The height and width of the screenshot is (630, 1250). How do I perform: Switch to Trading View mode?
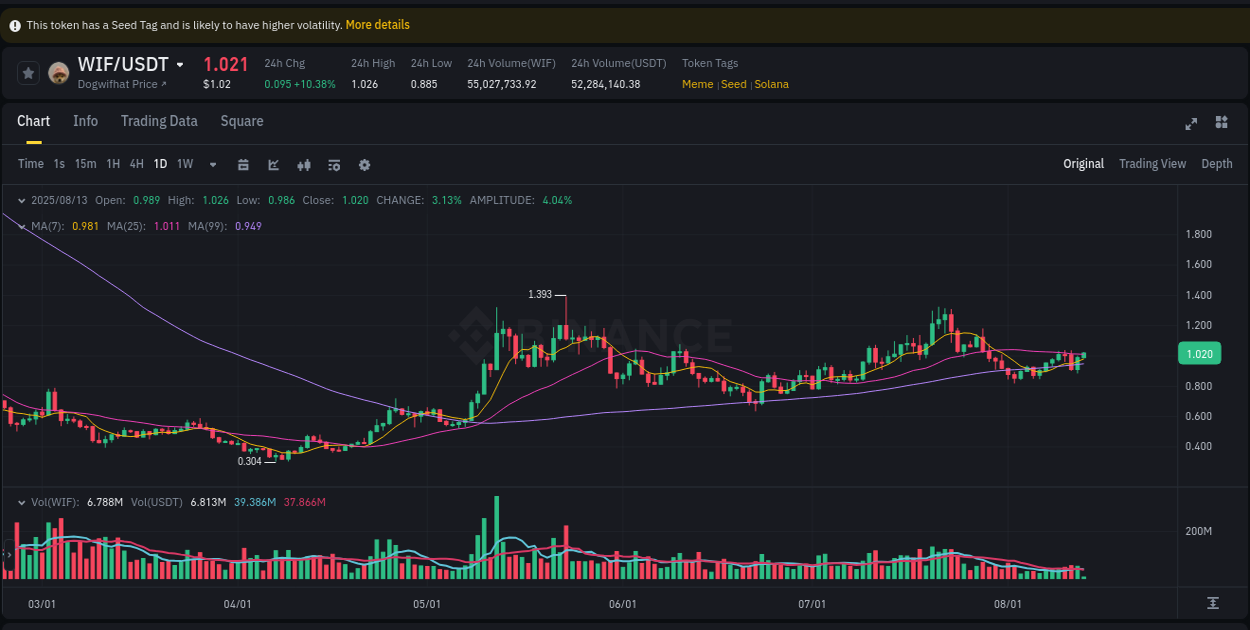(1152, 163)
